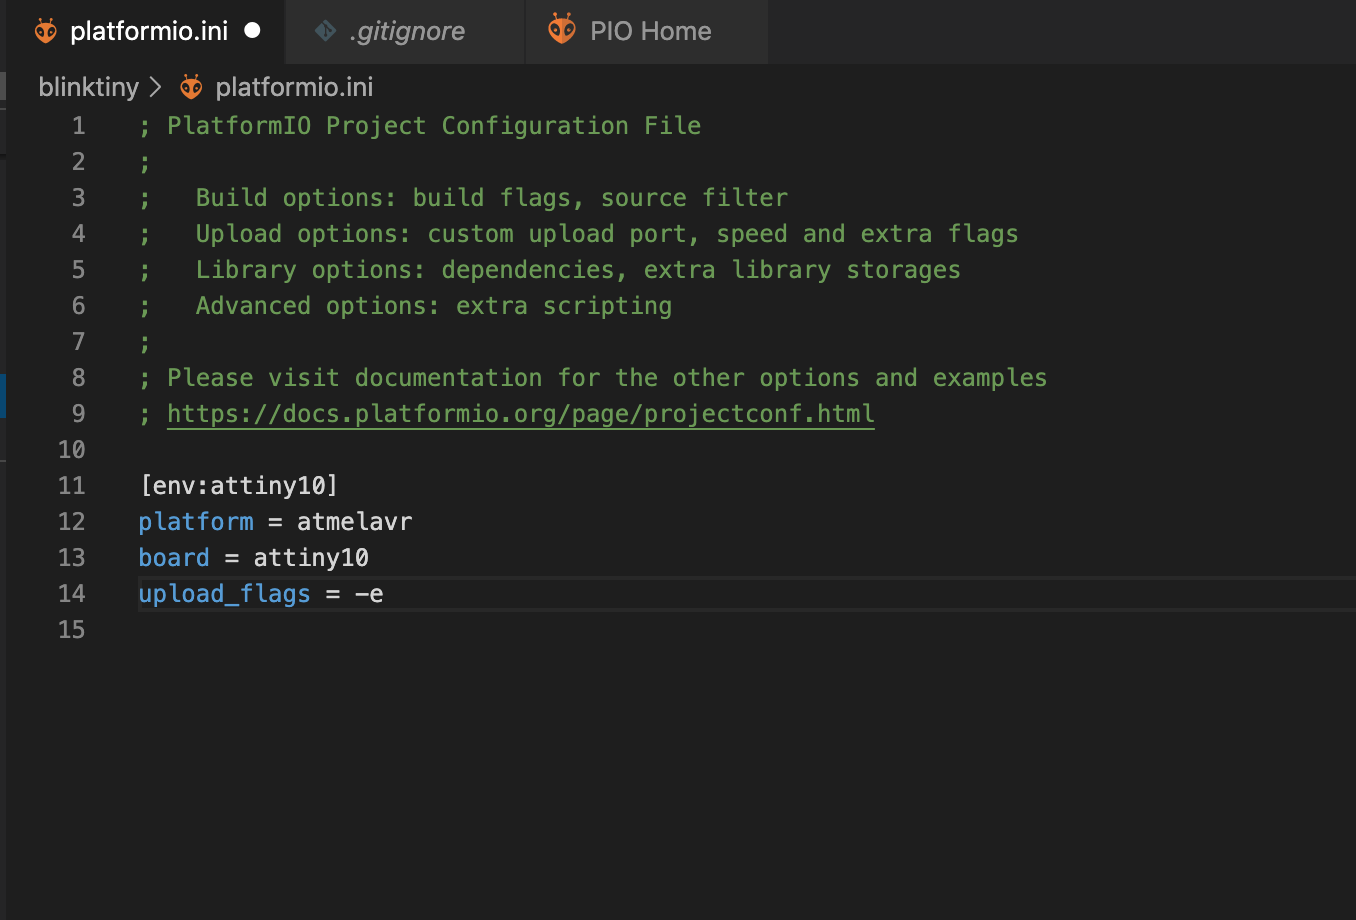
Task: Click the unsaved dot on platformio.ini tab
Action: (x=253, y=30)
